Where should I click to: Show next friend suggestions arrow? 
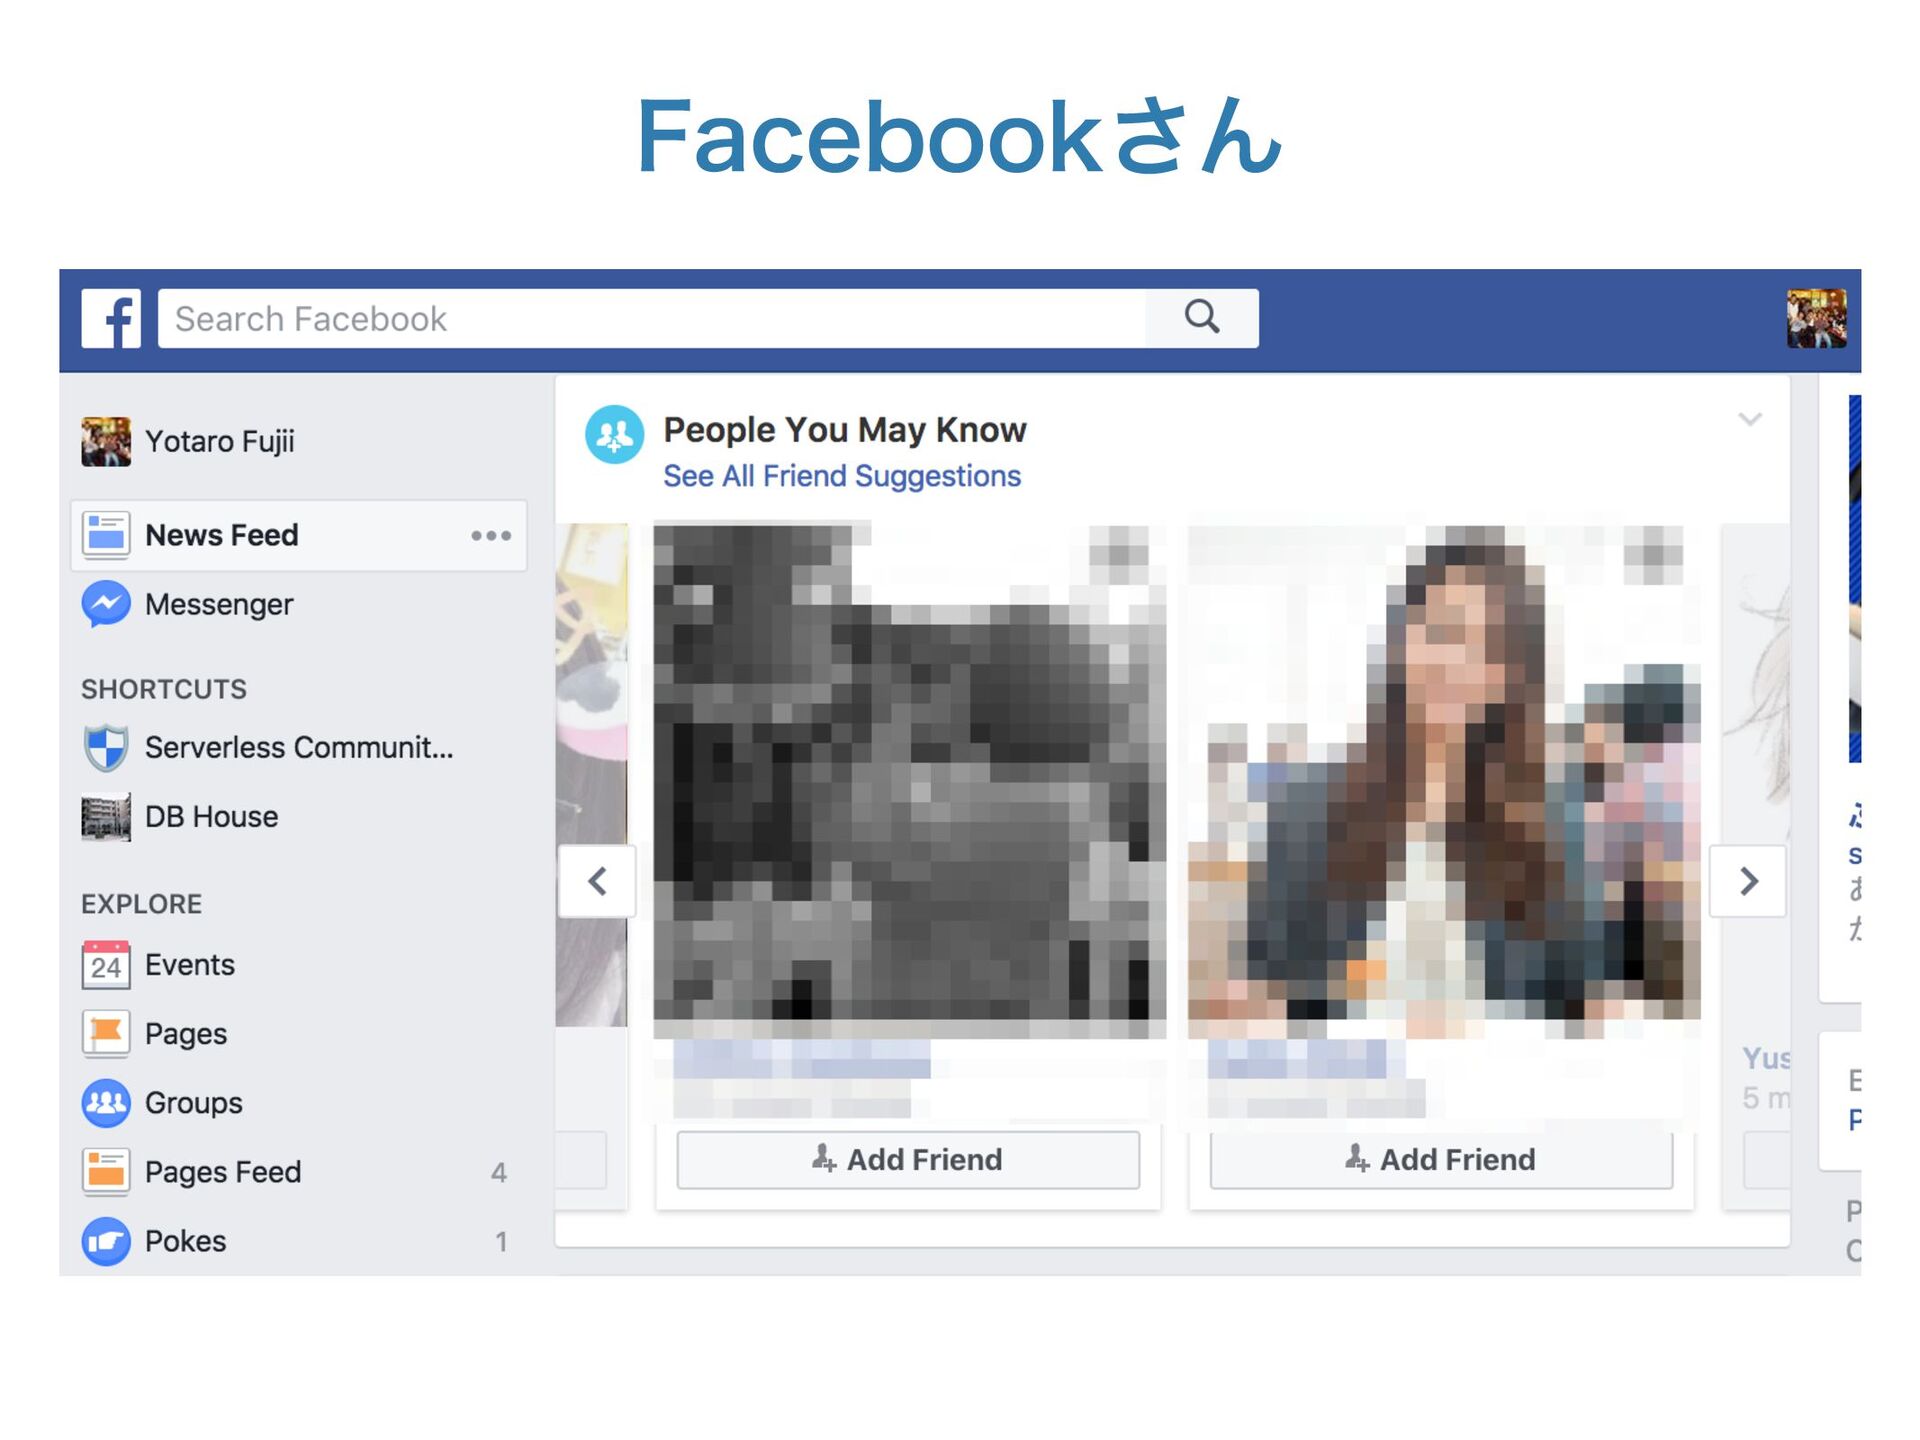1748,881
